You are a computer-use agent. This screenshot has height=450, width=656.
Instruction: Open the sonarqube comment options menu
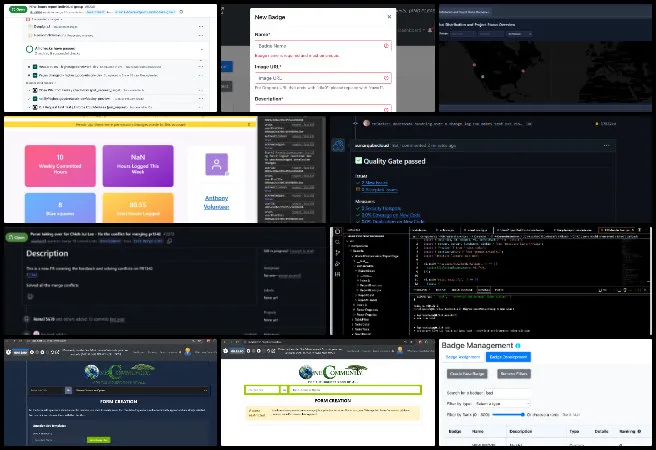[606, 146]
